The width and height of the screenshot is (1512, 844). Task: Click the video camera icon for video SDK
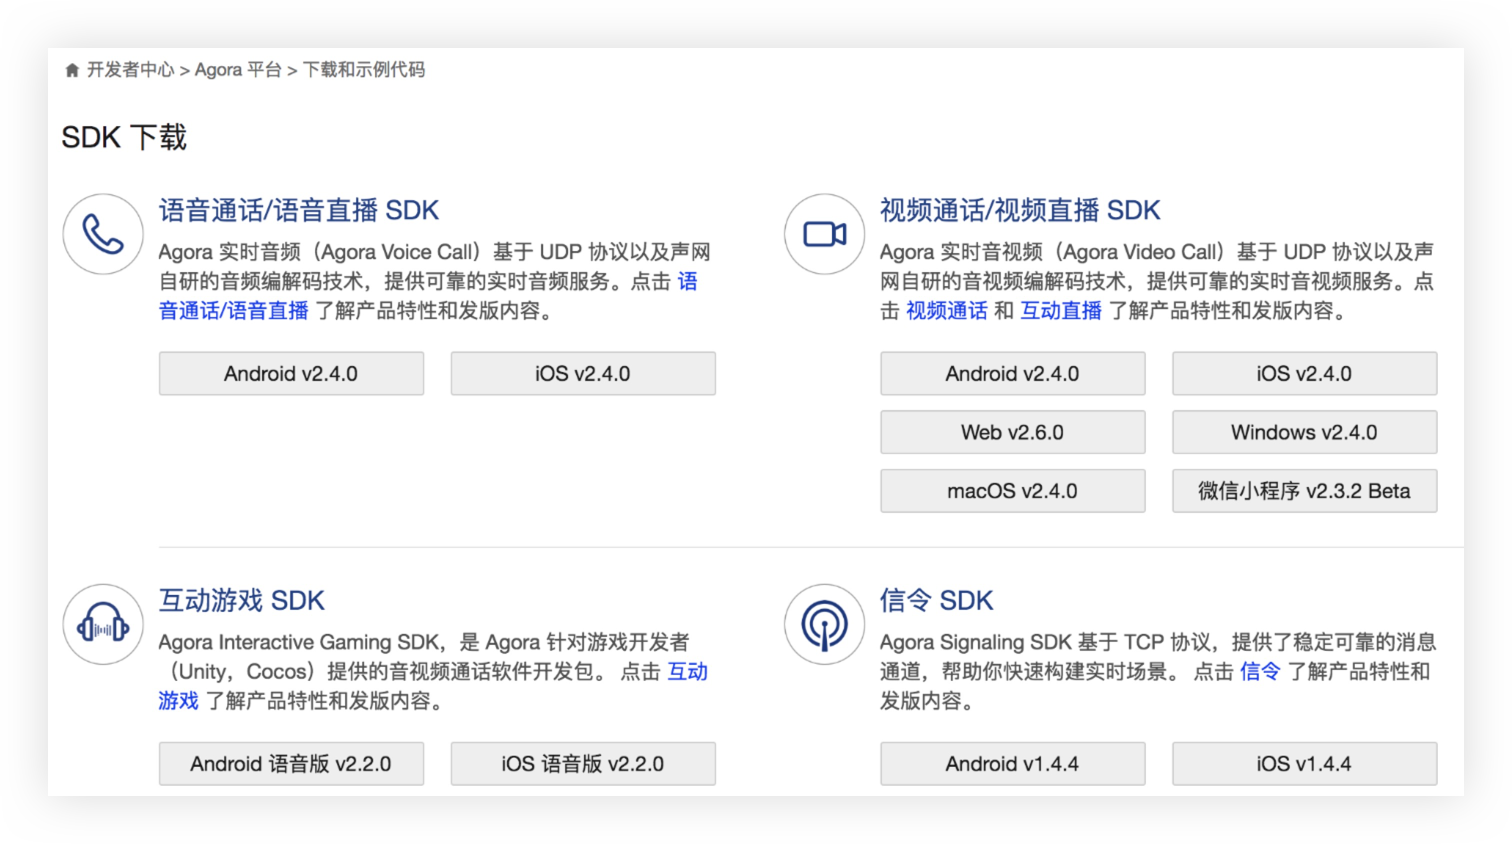[x=825, y=234]
